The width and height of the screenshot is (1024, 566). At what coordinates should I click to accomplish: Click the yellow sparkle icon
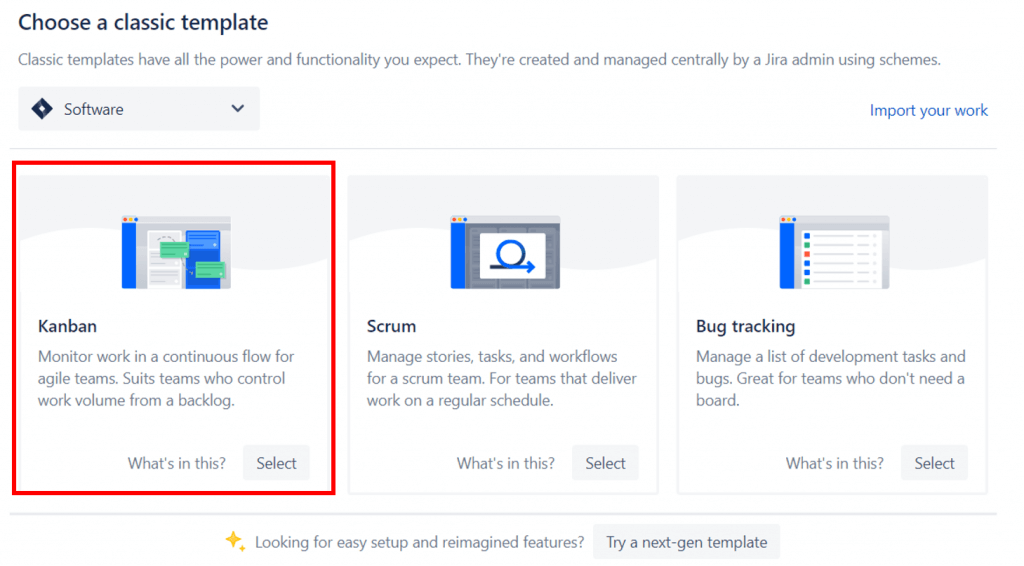coord(234,541)
